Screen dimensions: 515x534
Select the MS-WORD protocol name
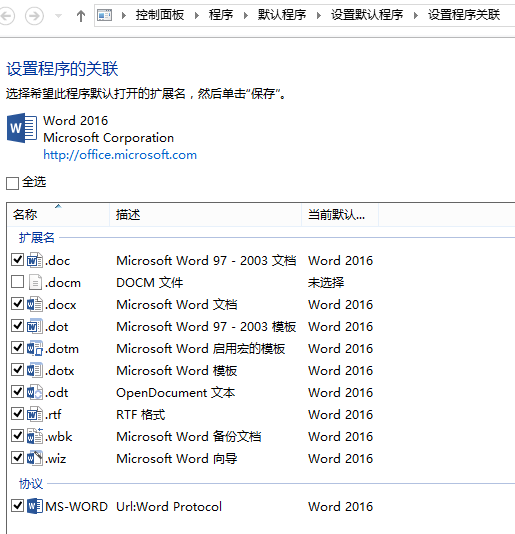[76, 506]
